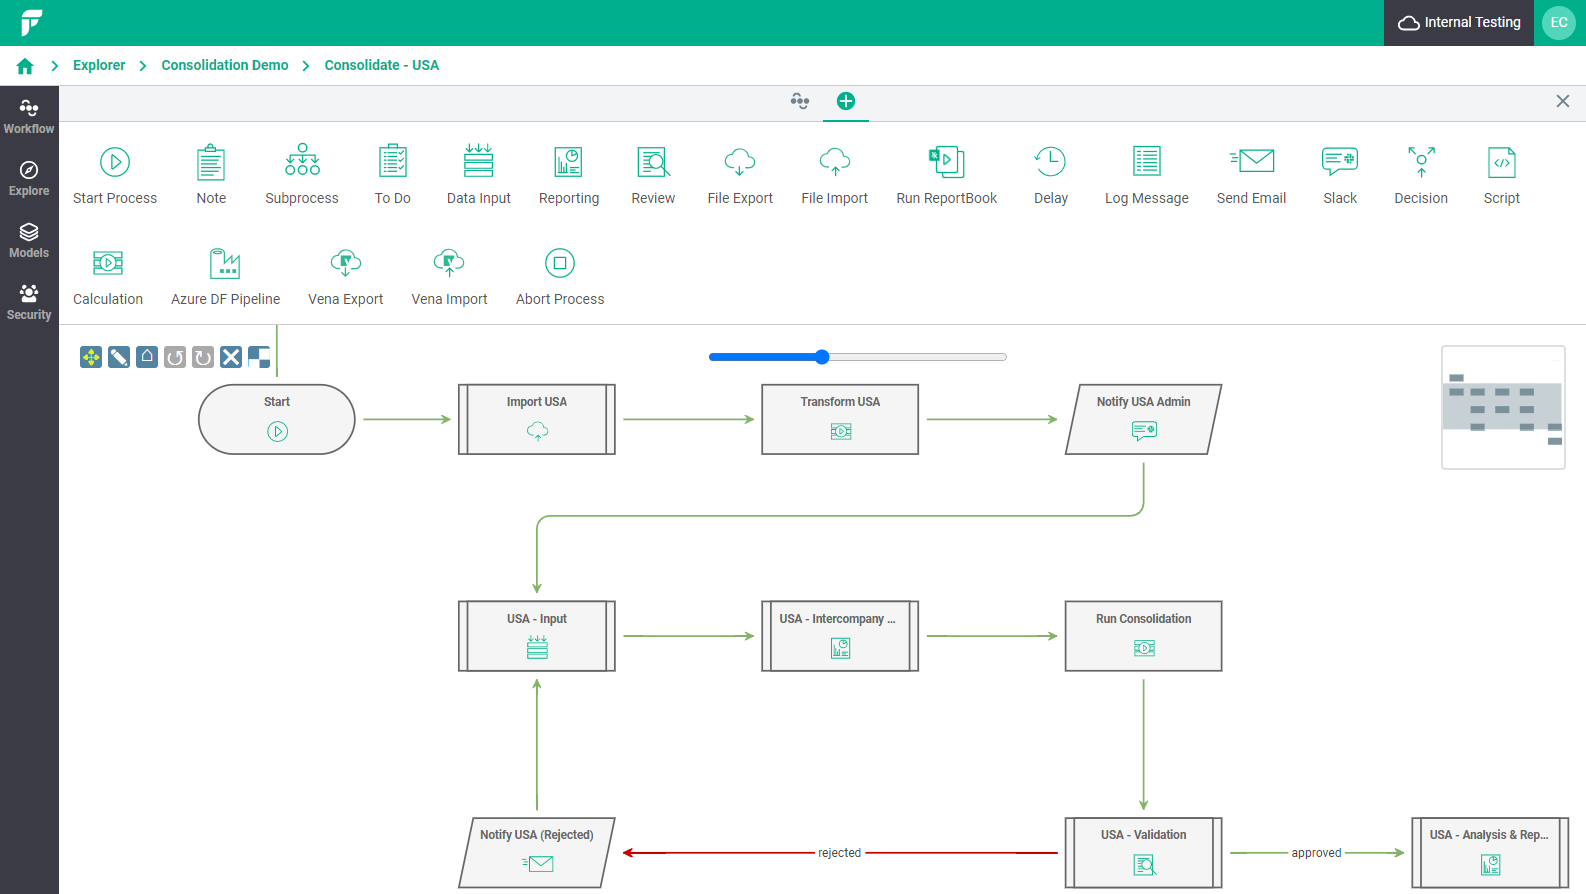Enable the pan/move canvas tool
This screenshot has width=1586, height=894.
click(91, 357)
